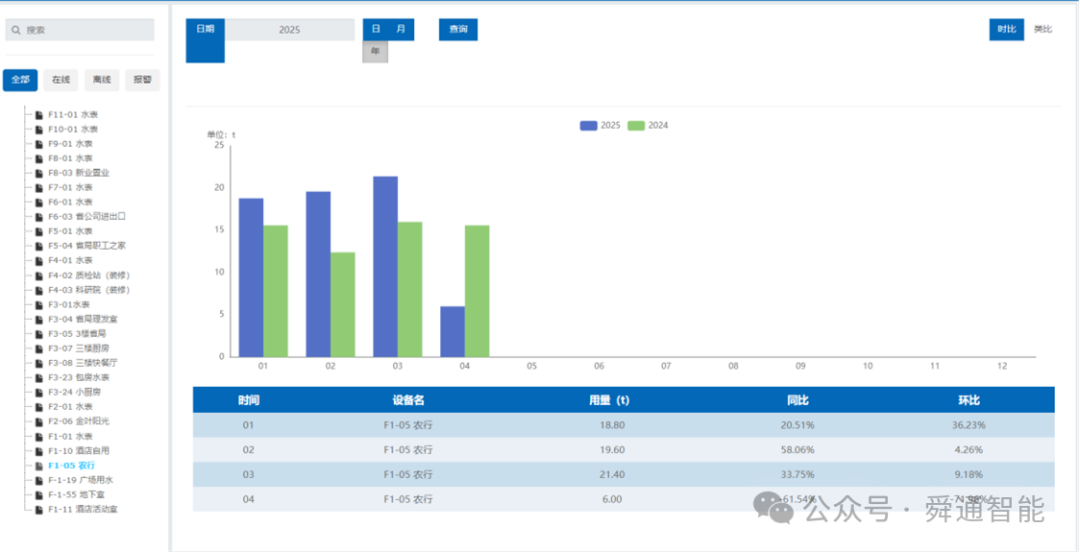Switch to 类比 comparison mode
Viewport: 1080px width, 552px height.
coord(1043,29)
